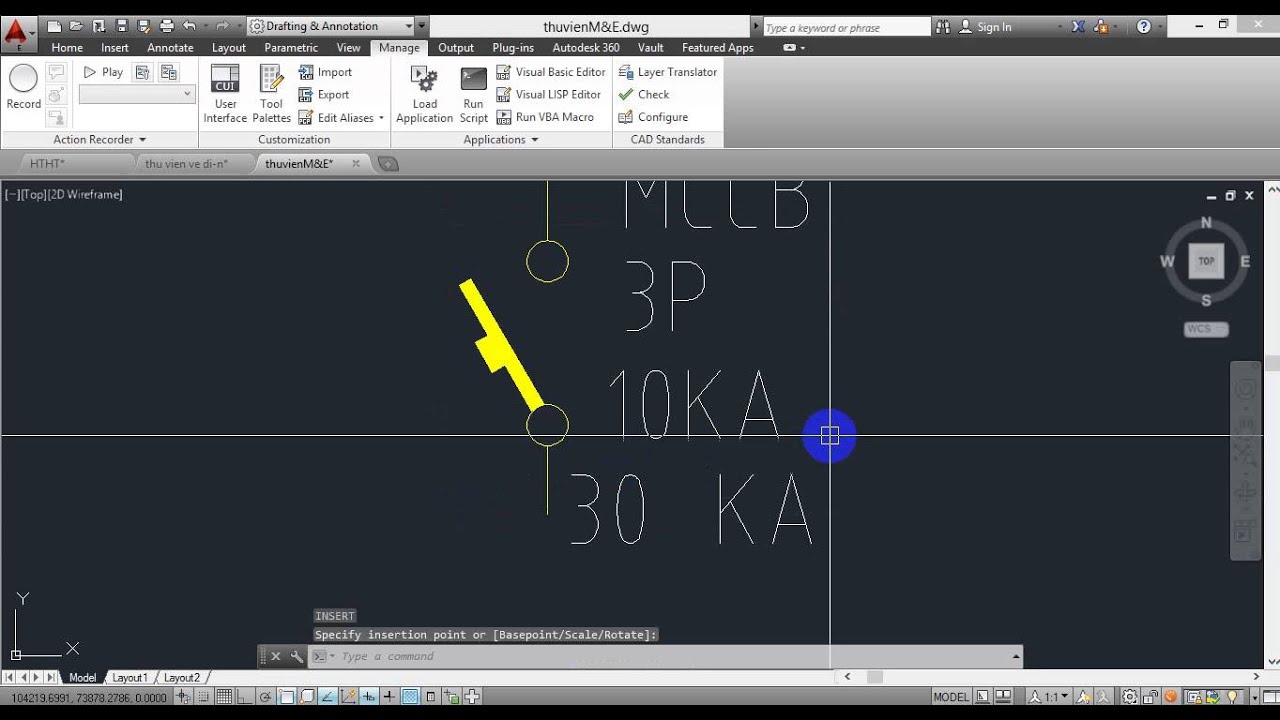Click the Express Tools ribbon minimize button
This screenshot has height=720, width=1280.
tap(790, 47)
